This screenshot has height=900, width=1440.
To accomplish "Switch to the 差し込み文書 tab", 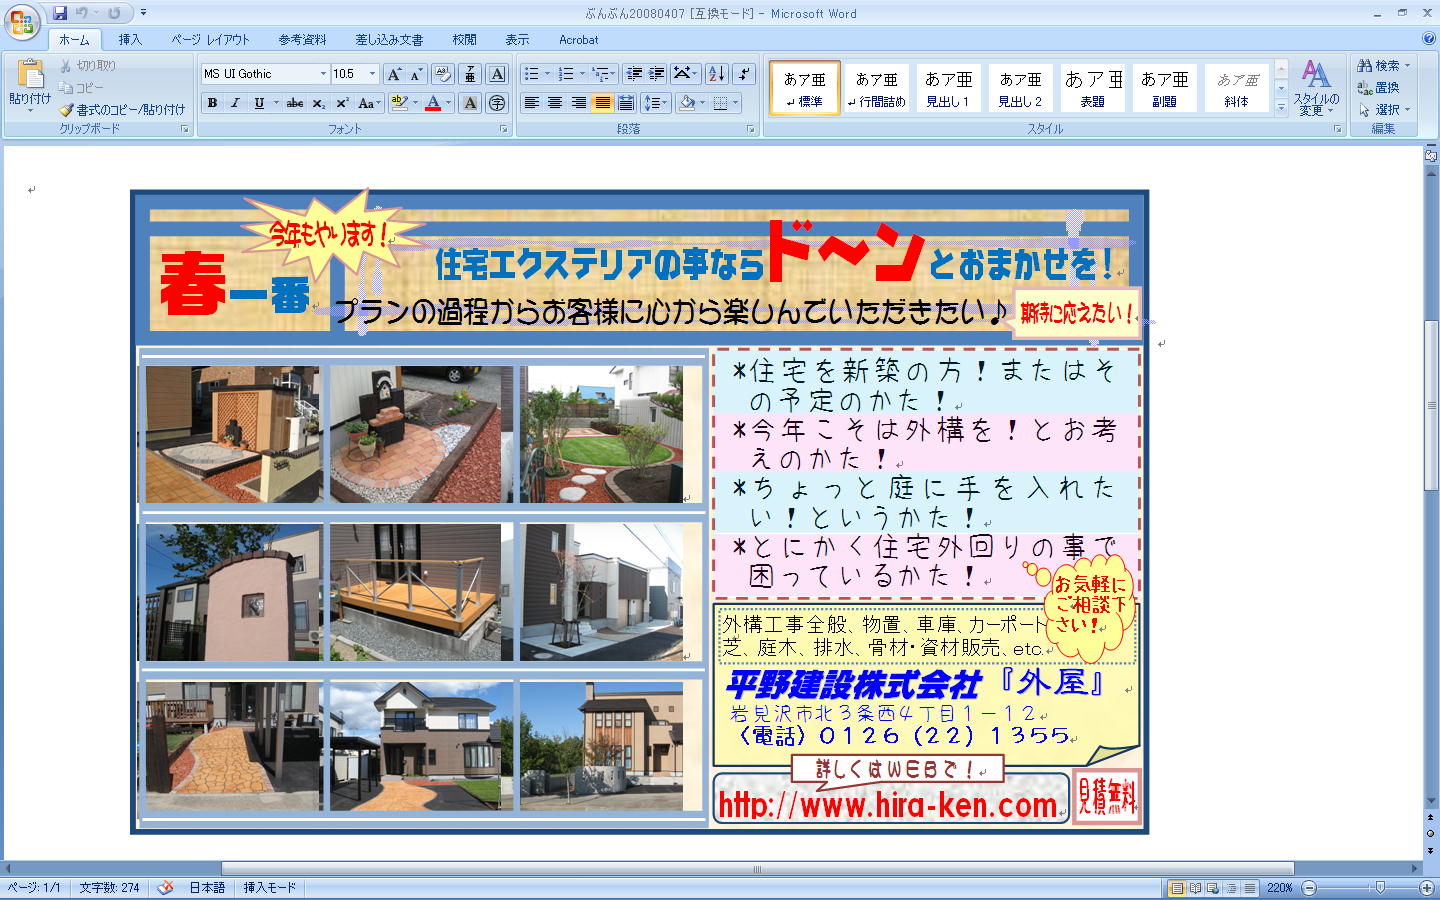I will (389, 40).
